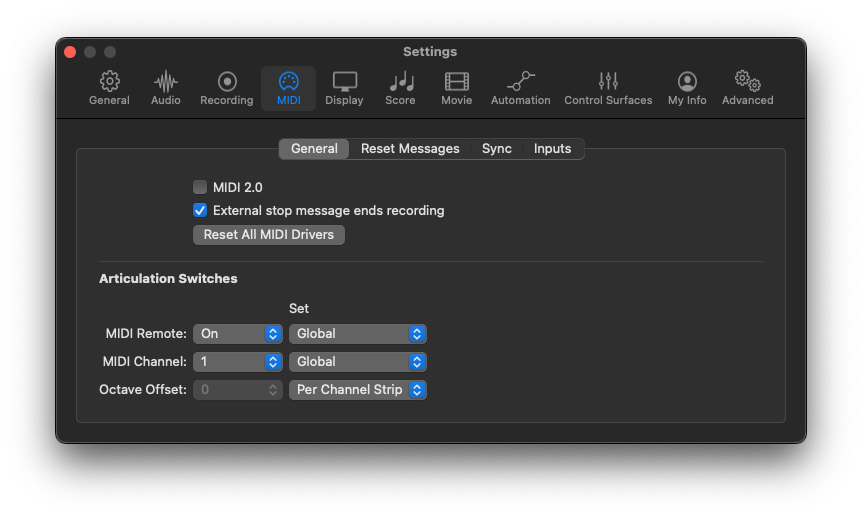Open the MIDI Remote Global set dropdown
The height and width of the screenshot is (517, 862).
point(357,334)
